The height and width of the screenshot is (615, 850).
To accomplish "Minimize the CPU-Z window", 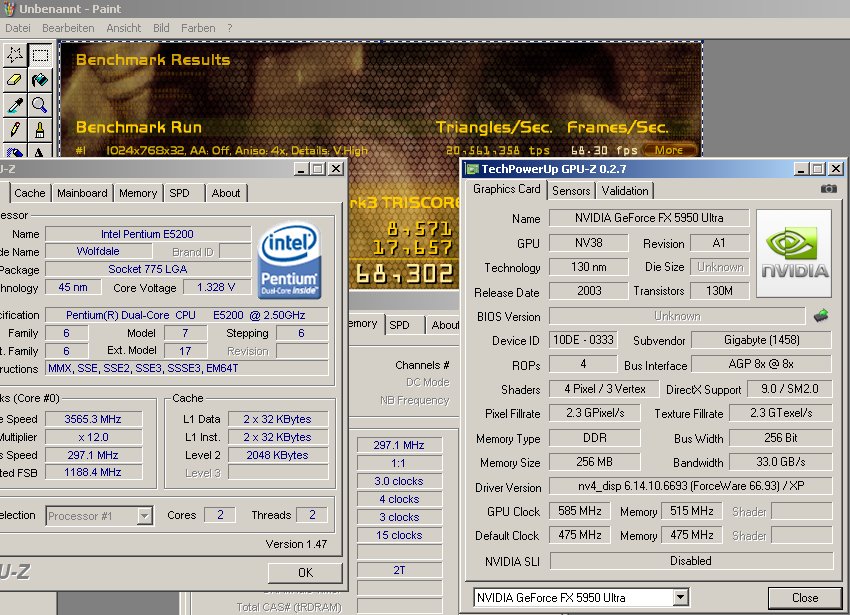I will coord(301,169).
